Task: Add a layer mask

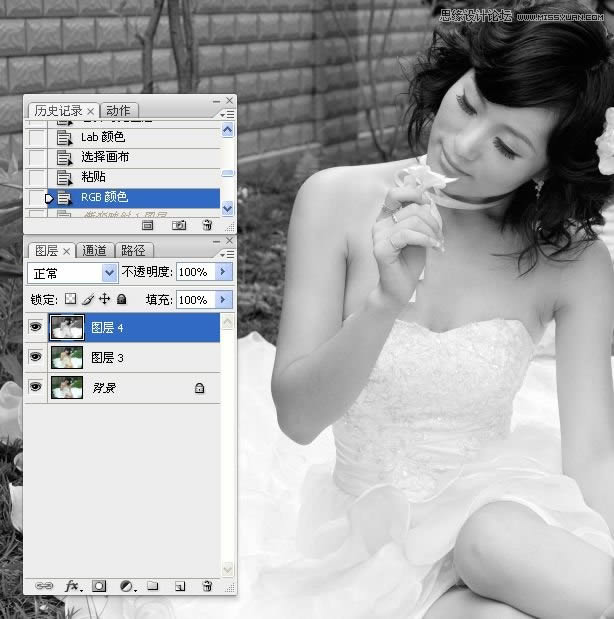Action: (99, 586)
